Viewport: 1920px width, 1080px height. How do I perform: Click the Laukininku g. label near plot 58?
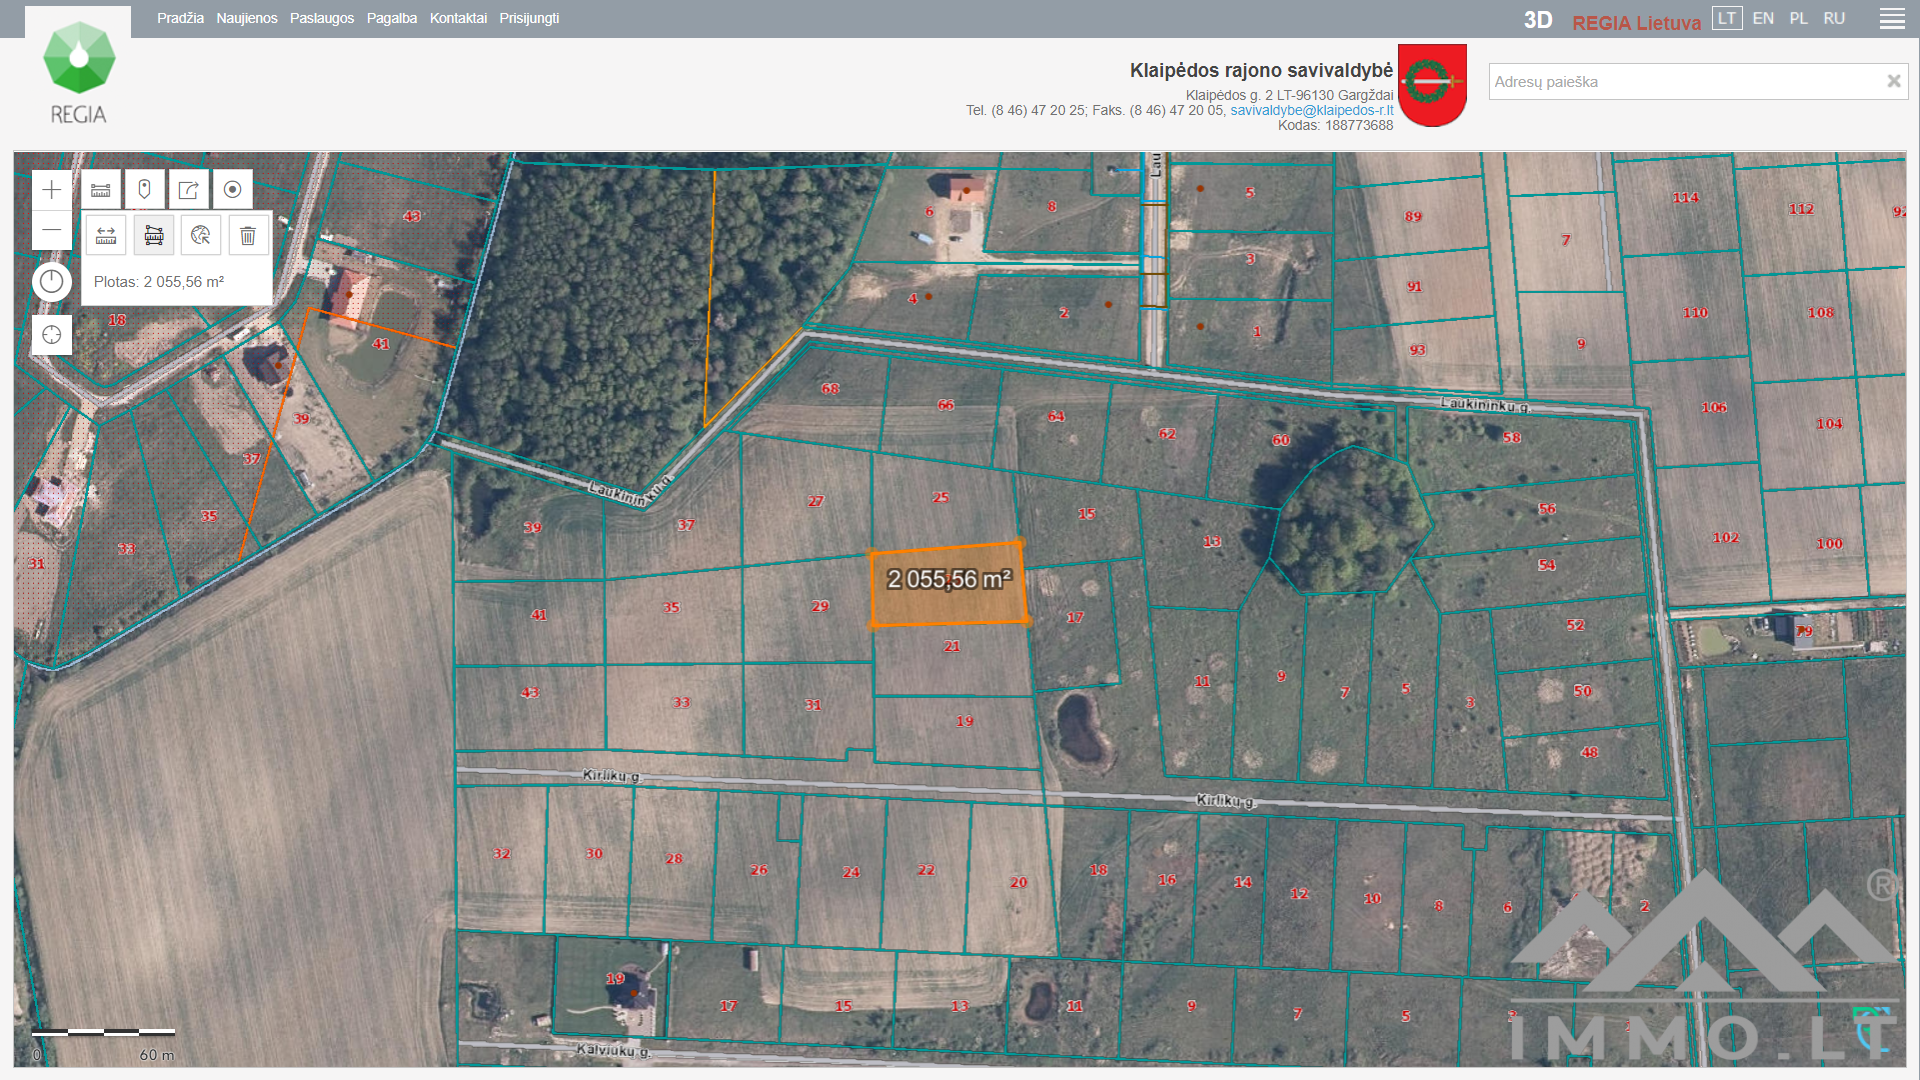(x=1485, y=404)
